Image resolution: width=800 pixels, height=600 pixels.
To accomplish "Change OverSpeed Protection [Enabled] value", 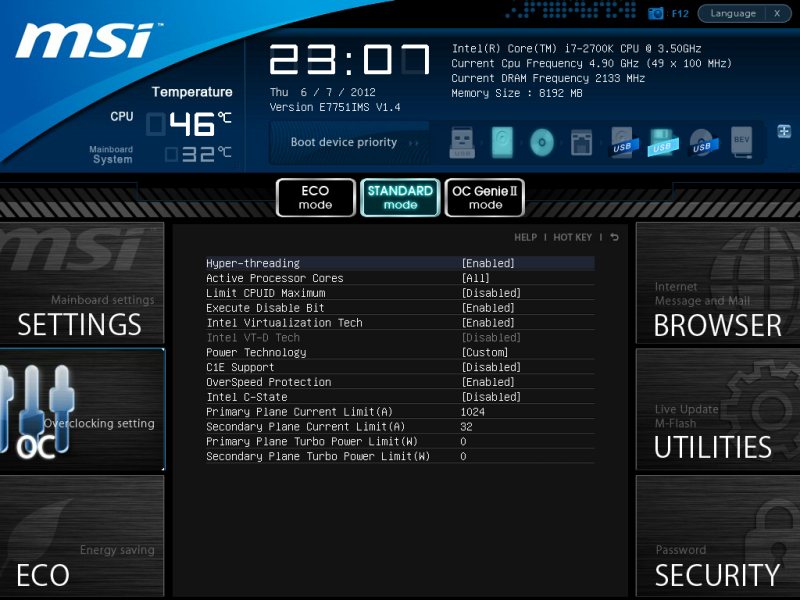I will (x=488, y=382).
